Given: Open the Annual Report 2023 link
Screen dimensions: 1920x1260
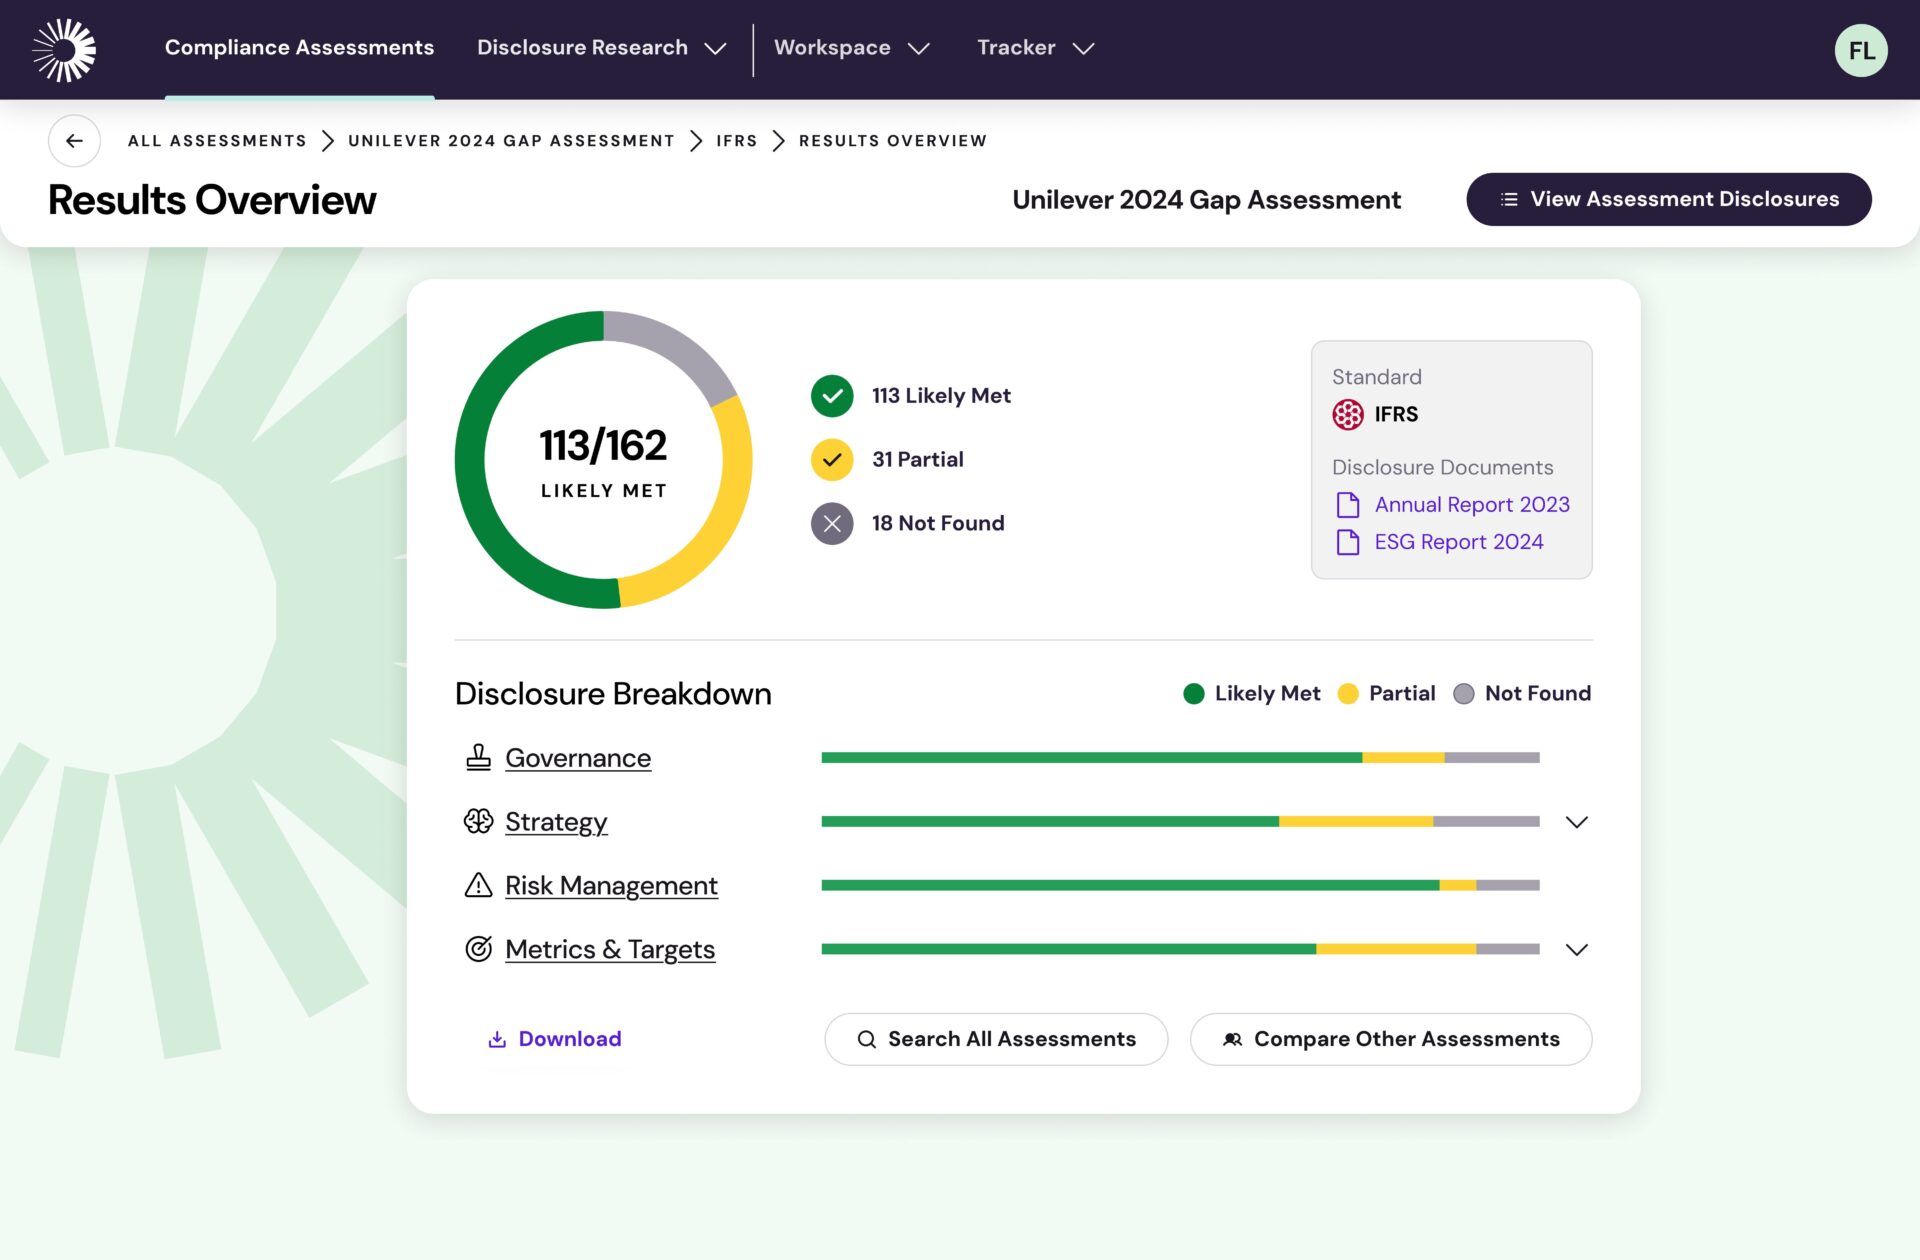Looking at the screenshot, I should (1472, 505).
